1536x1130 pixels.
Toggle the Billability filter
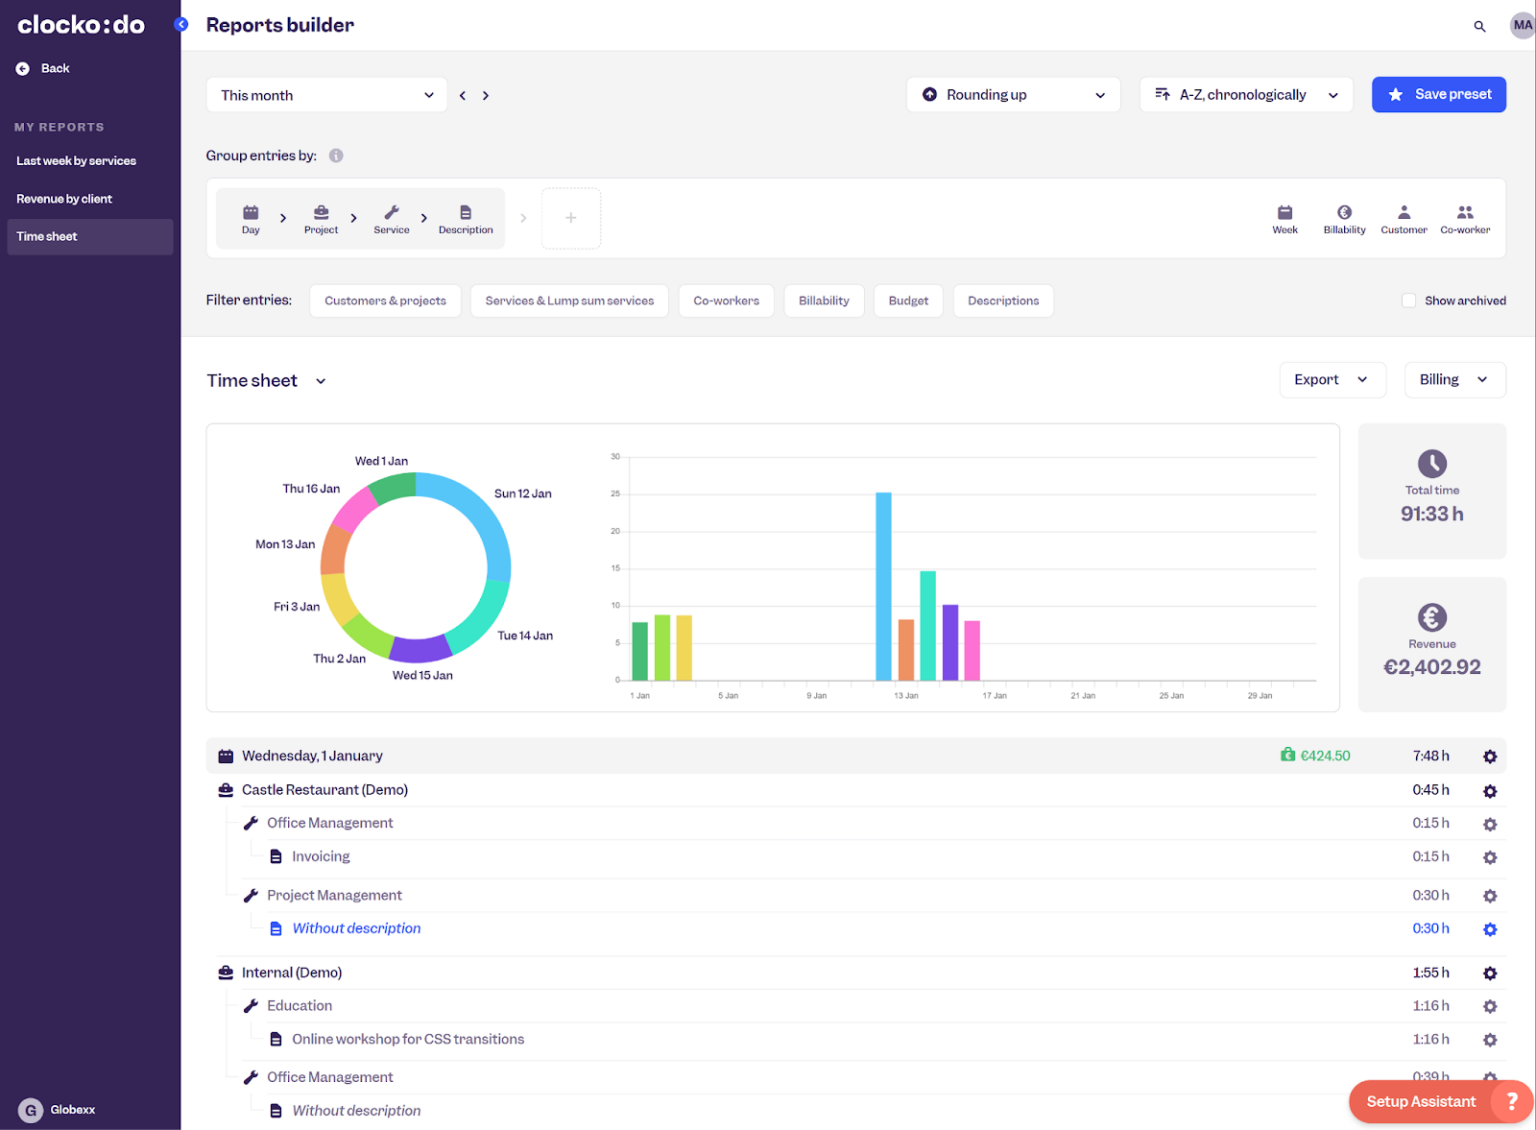823,300
